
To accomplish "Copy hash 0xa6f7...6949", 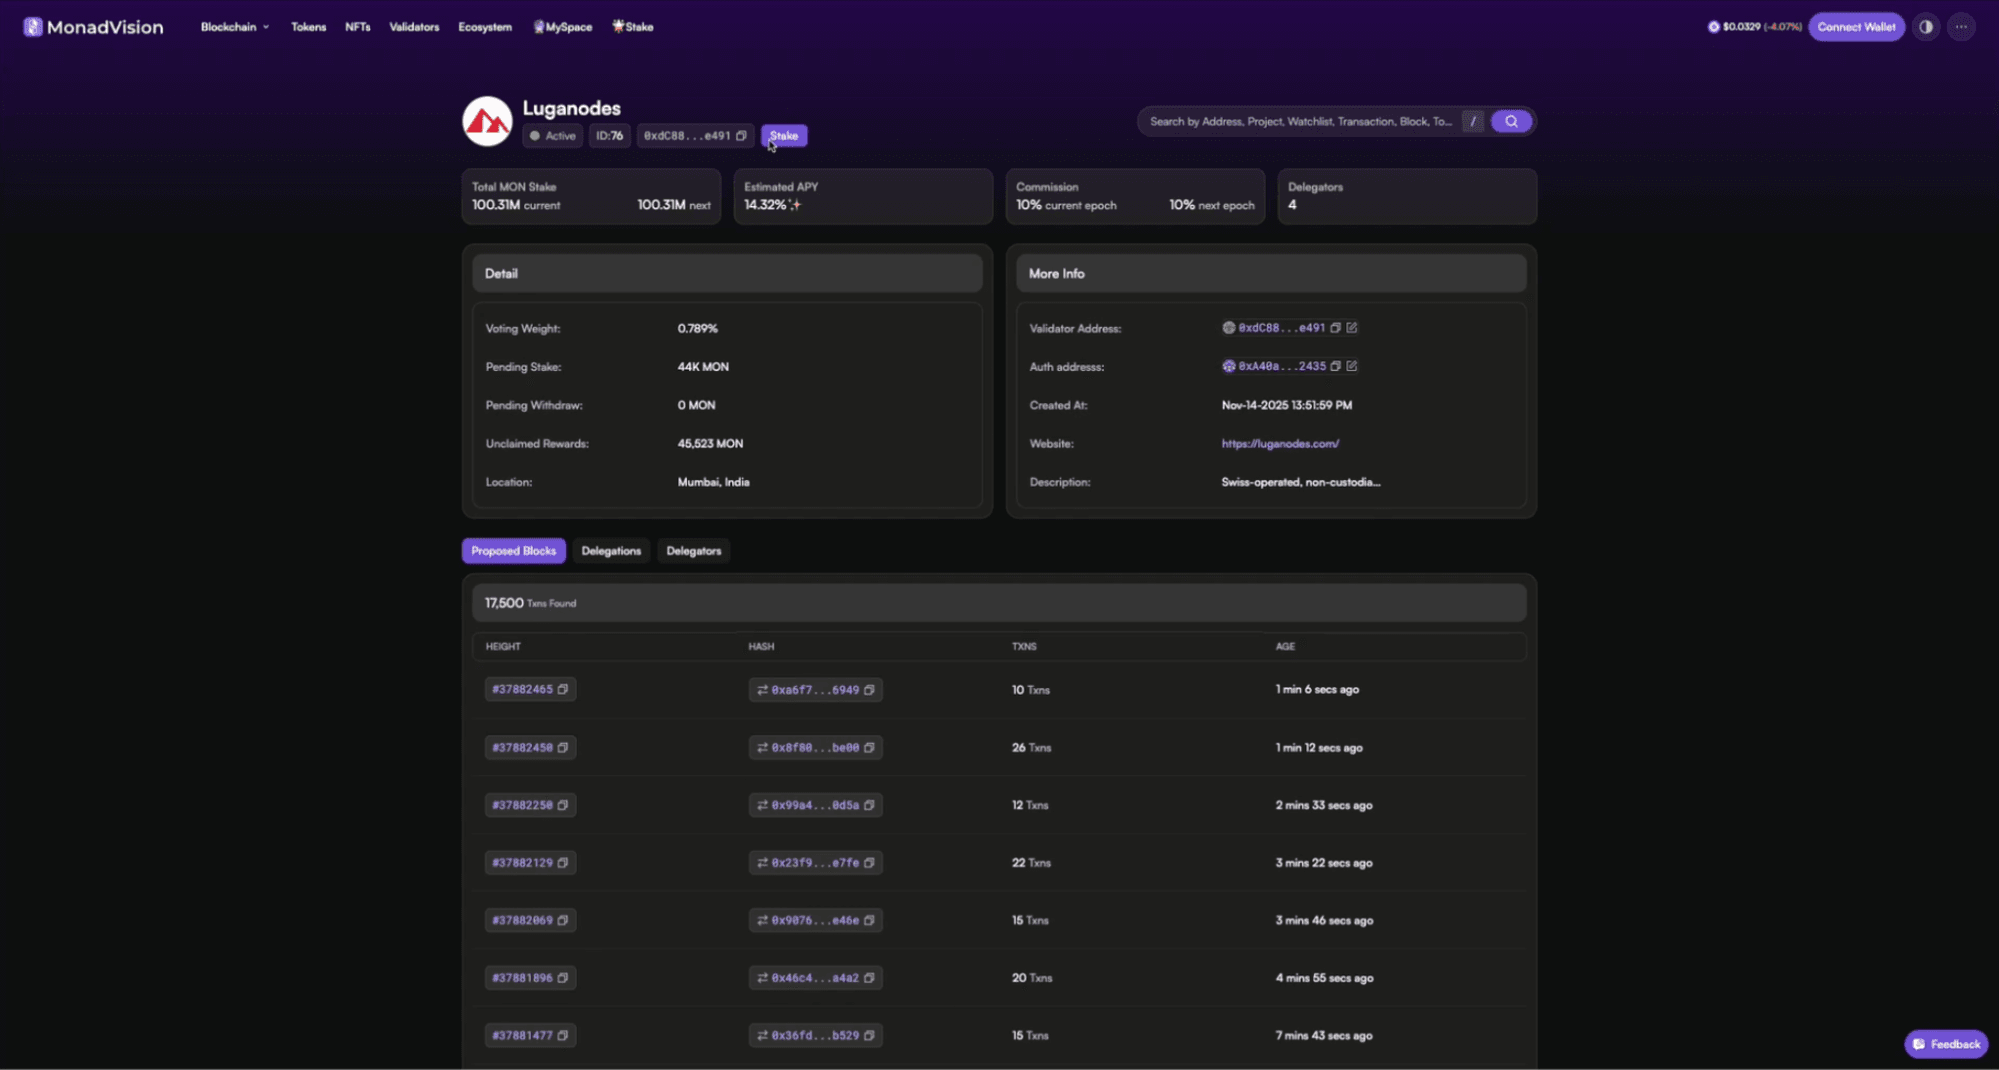I will pos(869,690).
